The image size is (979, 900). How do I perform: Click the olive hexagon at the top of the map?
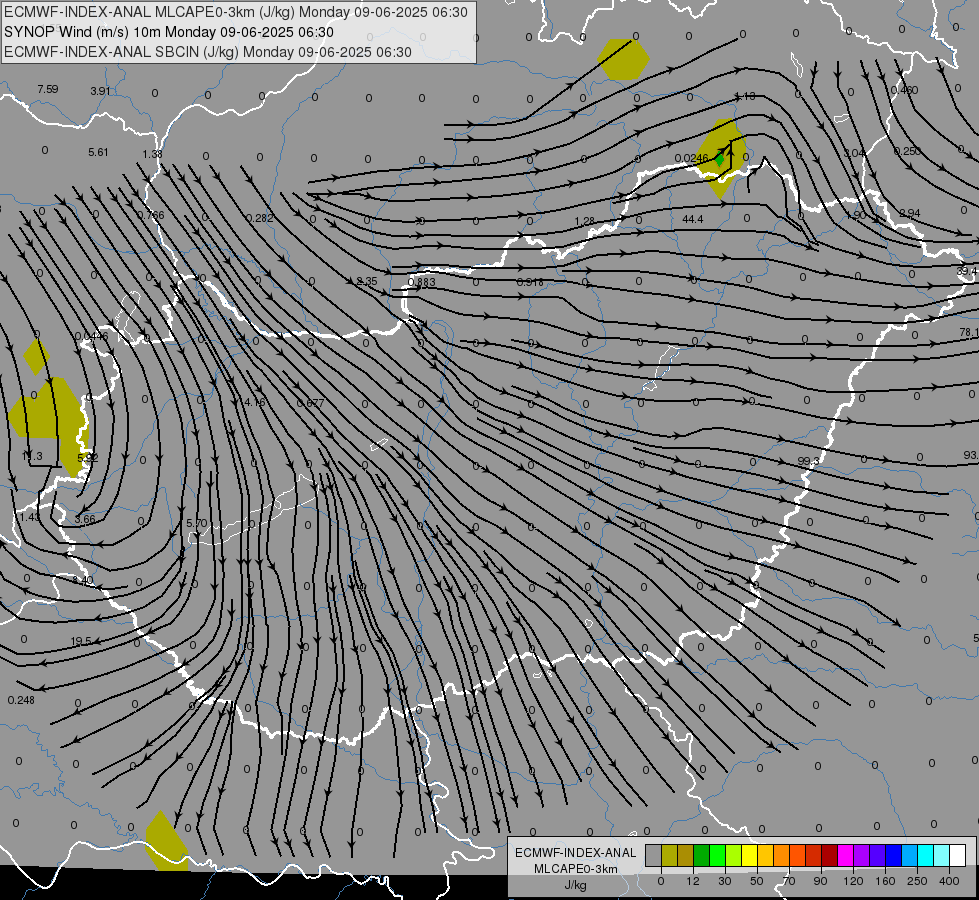pyautogui.click(x=623, y=59)
